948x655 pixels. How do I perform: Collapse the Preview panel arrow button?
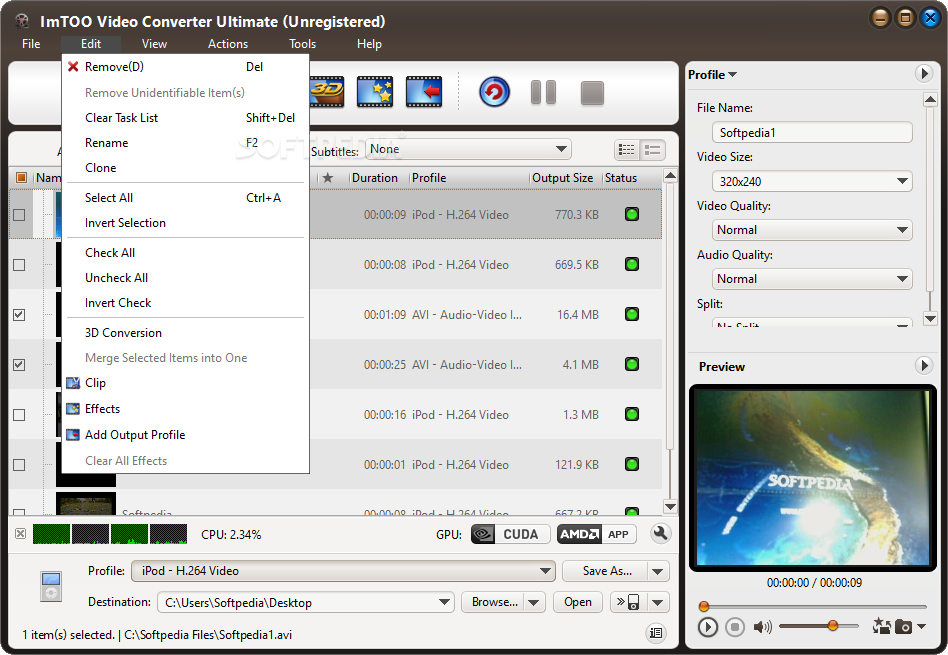[923, 365]
